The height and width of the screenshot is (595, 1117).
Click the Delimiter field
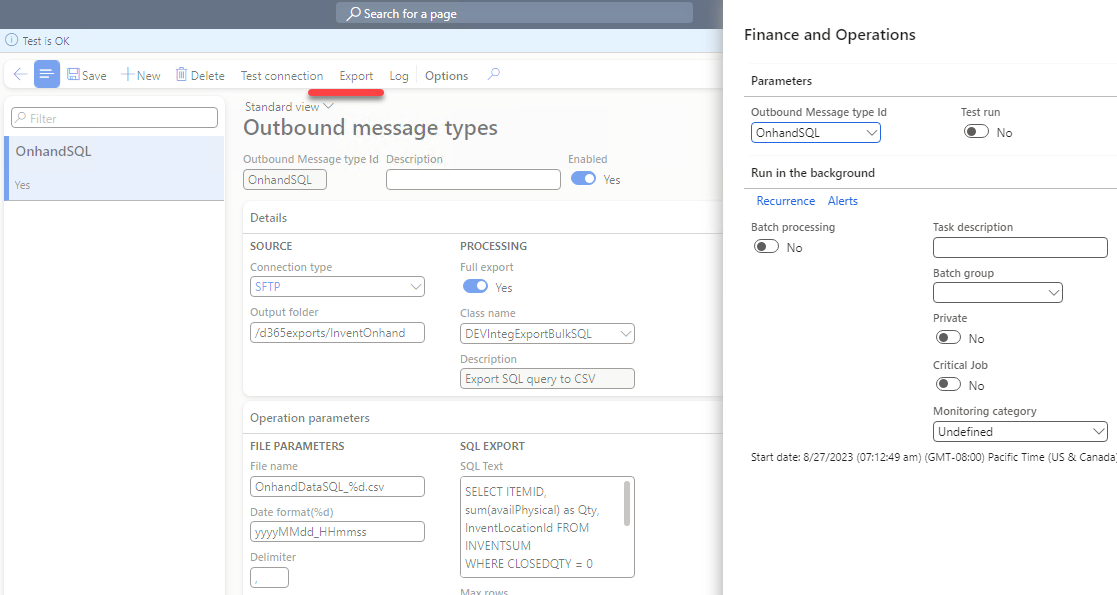pyautogui.click(x=269, y=577)
